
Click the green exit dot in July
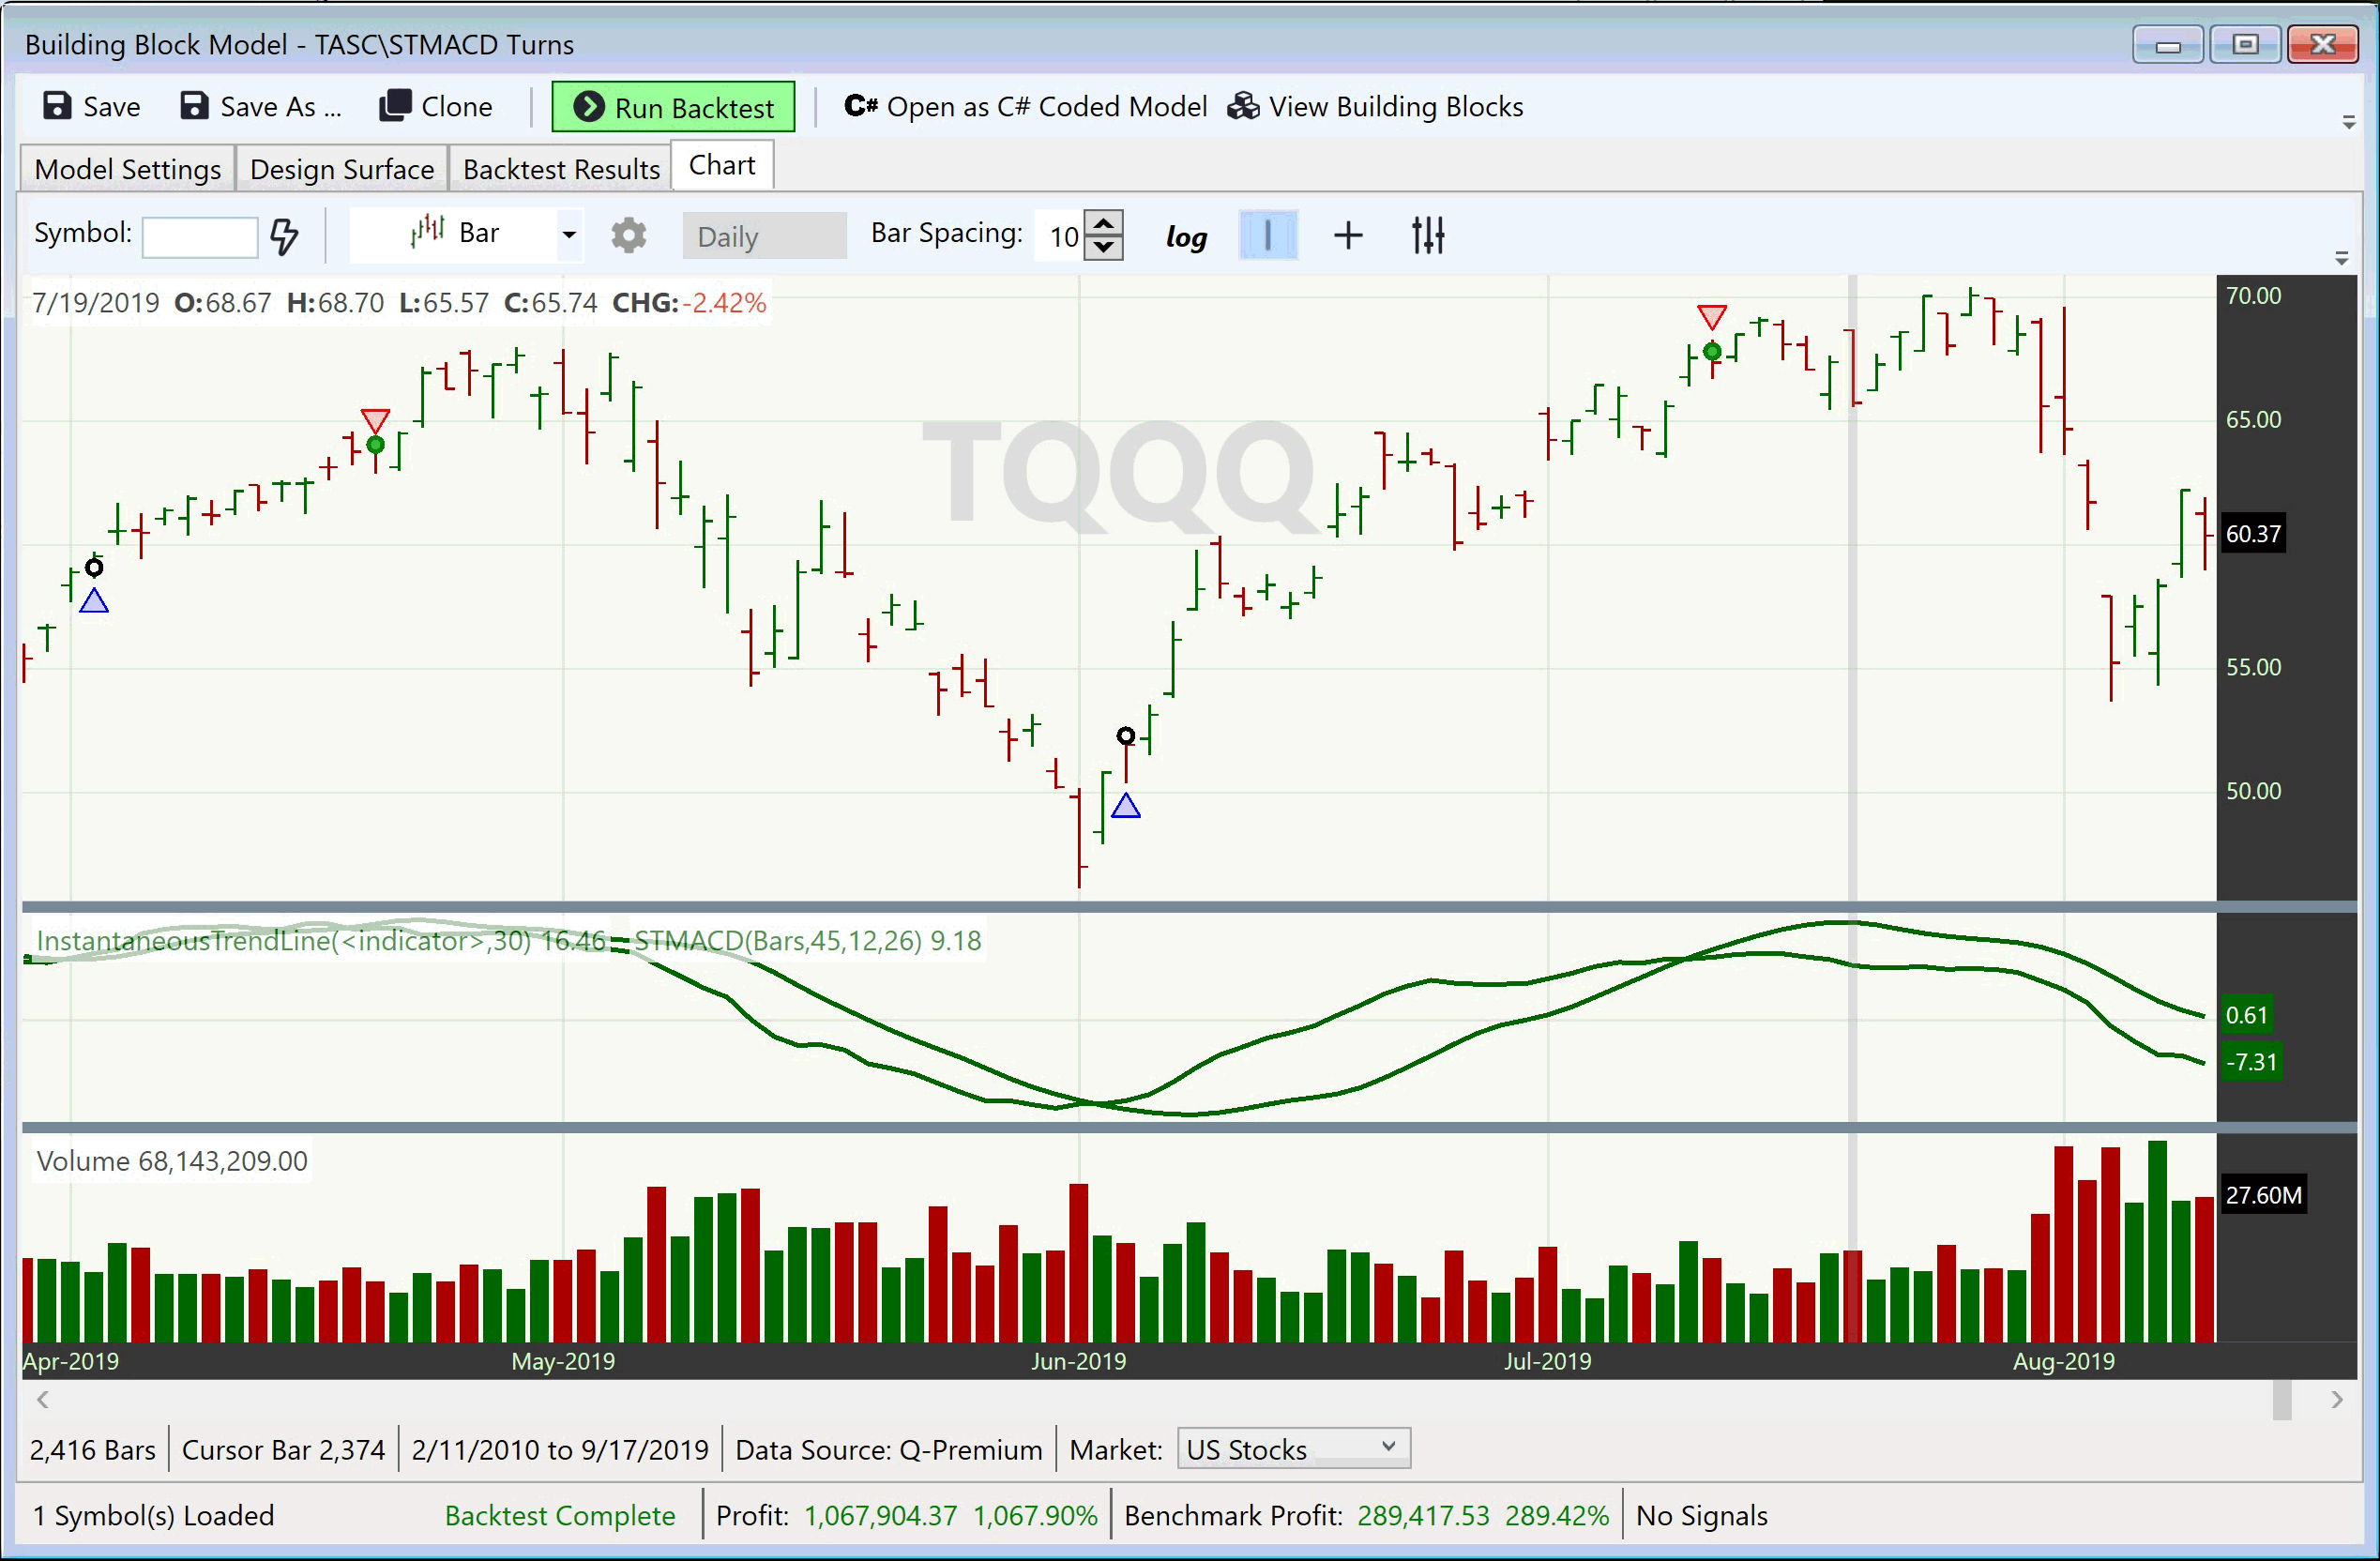pyautogui.click(x=1712, y=351)
